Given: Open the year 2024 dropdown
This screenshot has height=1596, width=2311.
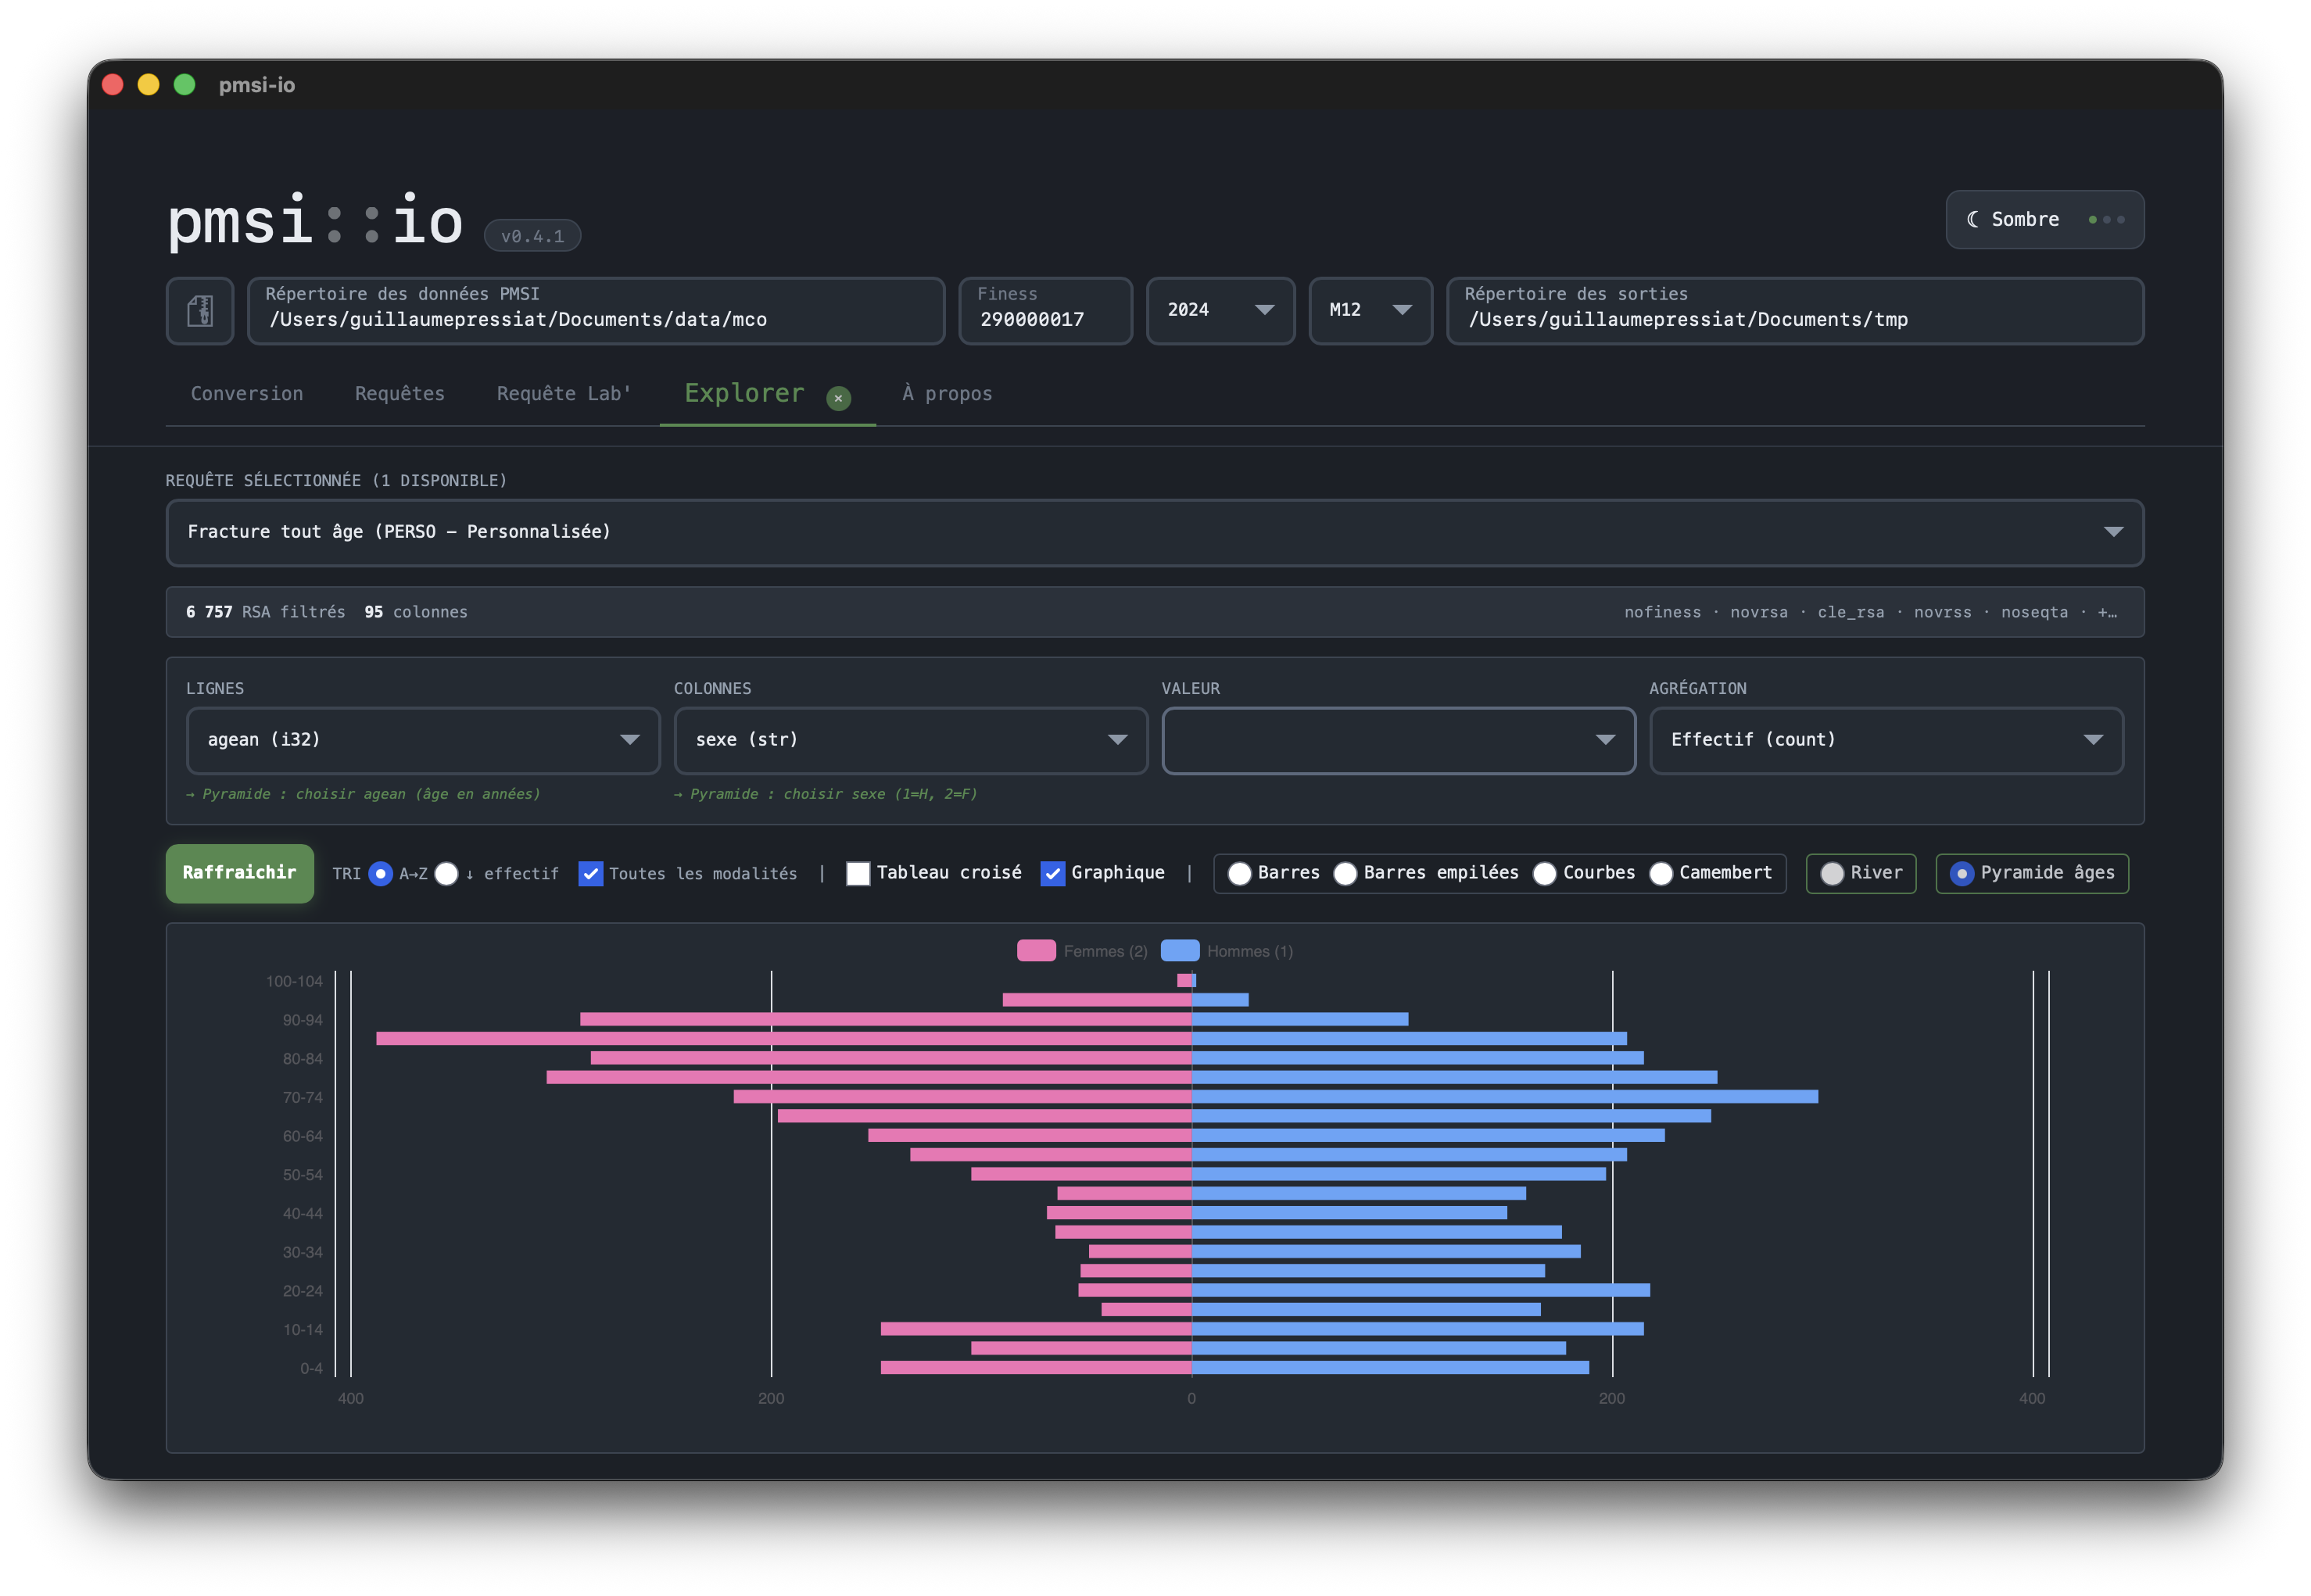Looking at the screenshot, I should coord(1220,311).
